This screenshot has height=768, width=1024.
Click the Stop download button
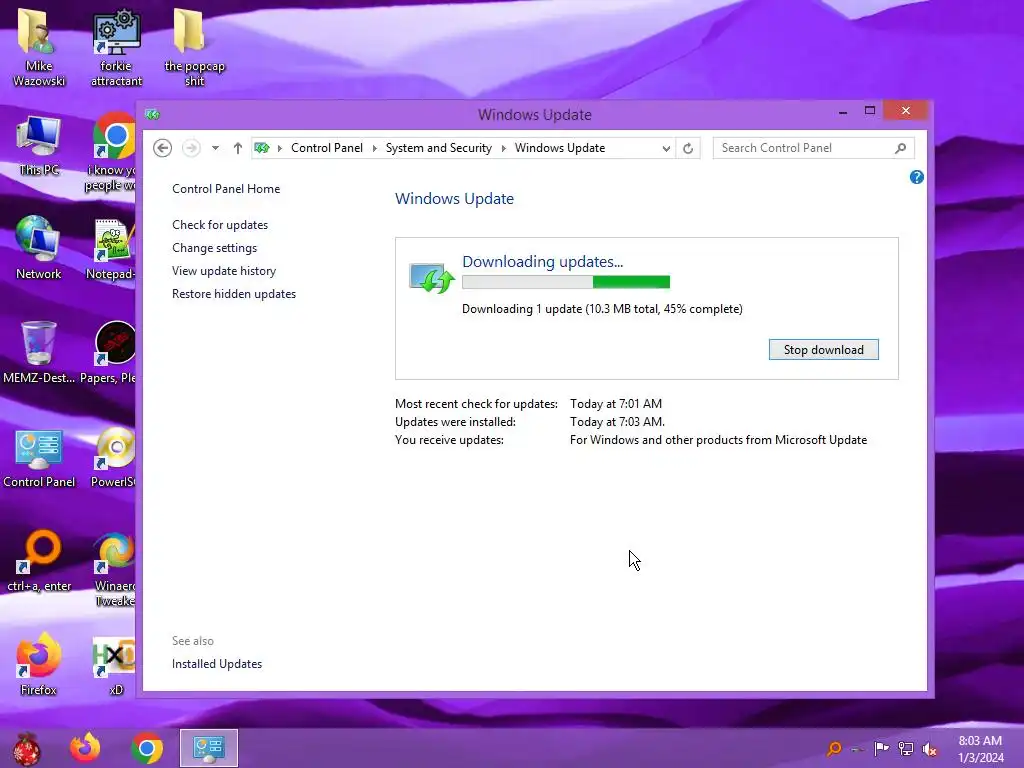[x=824, y=349]
